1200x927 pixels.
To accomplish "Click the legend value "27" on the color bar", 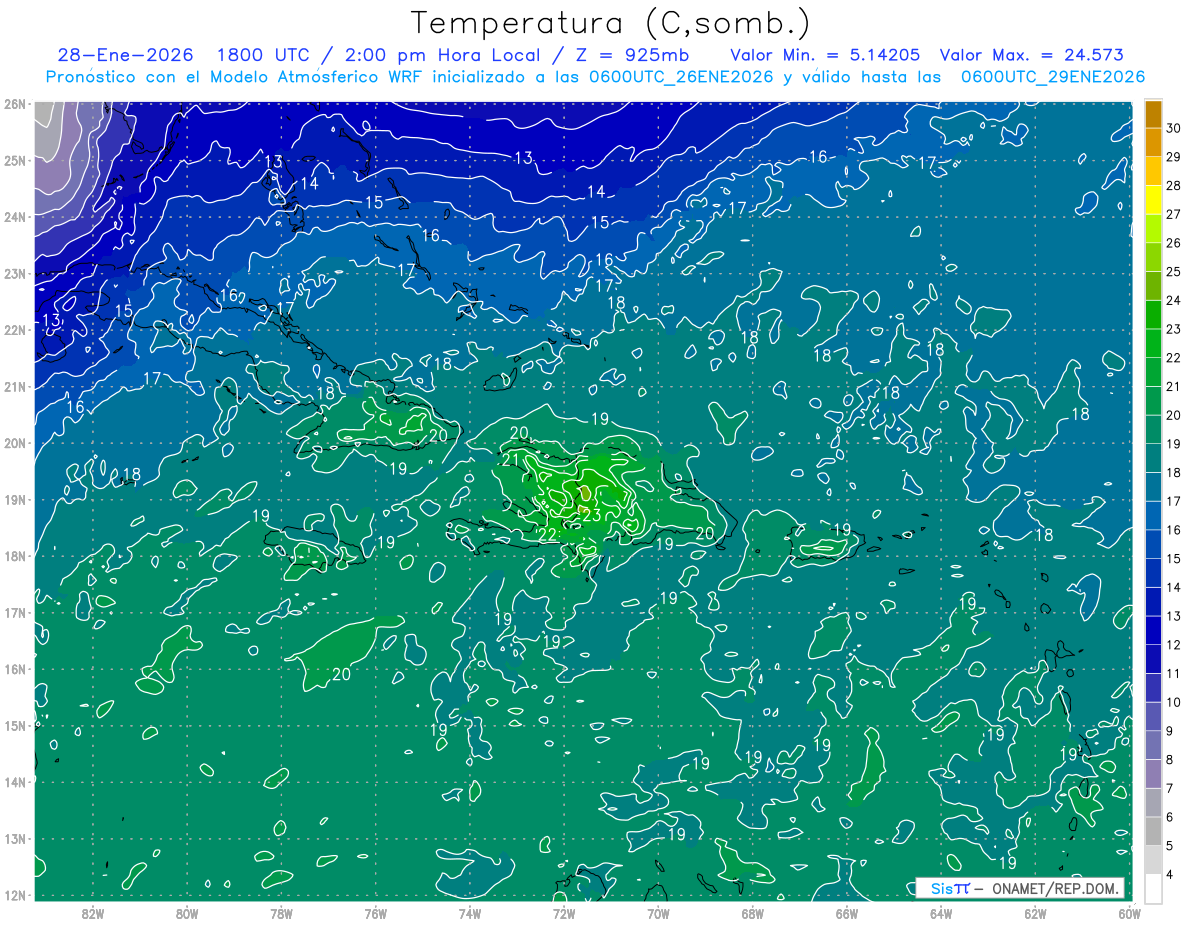I will click(x=1174, y=215).
